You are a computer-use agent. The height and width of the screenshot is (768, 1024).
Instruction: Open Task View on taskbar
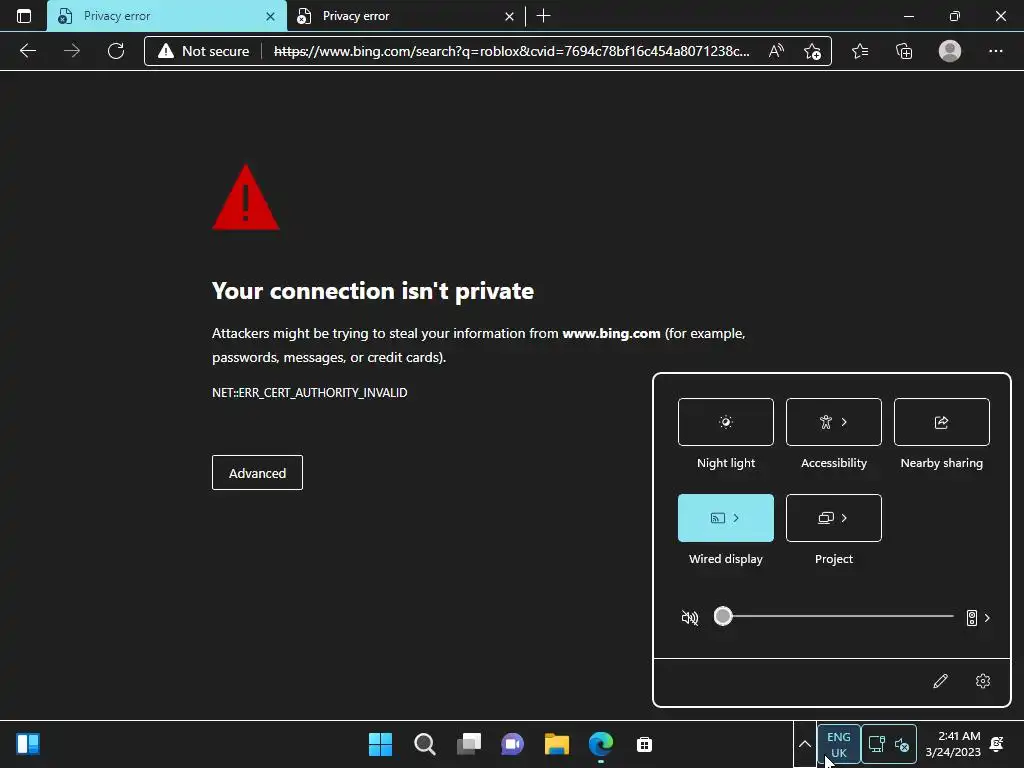coord(469,744)
